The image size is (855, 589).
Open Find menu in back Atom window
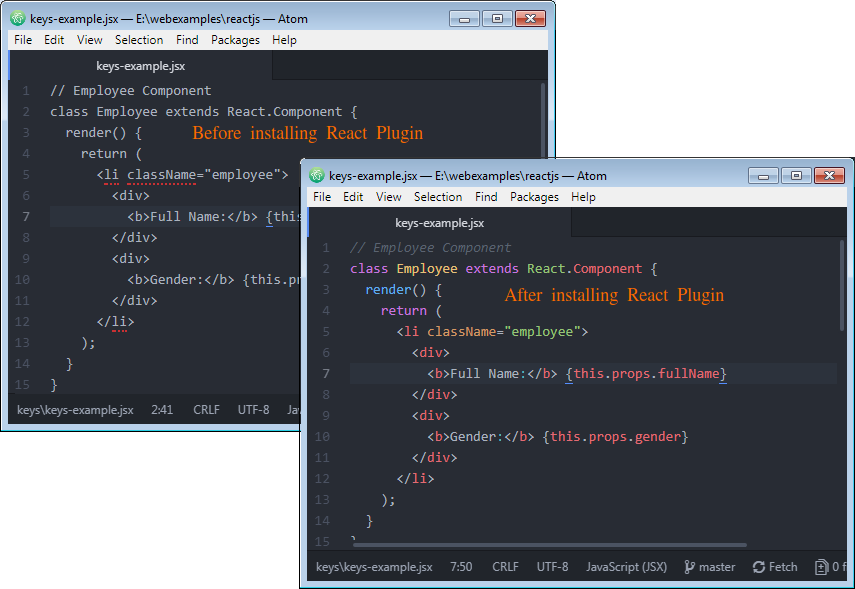coord(187,40)
